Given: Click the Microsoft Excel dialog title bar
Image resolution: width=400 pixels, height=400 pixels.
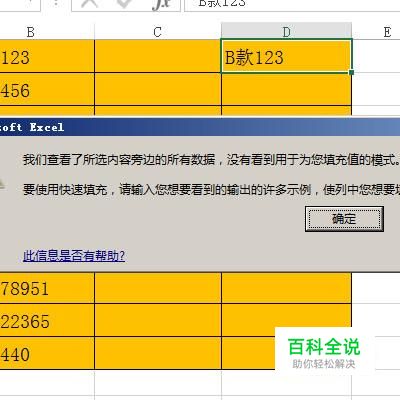Looking at the screenshot, I should click(x=200, y=127).
